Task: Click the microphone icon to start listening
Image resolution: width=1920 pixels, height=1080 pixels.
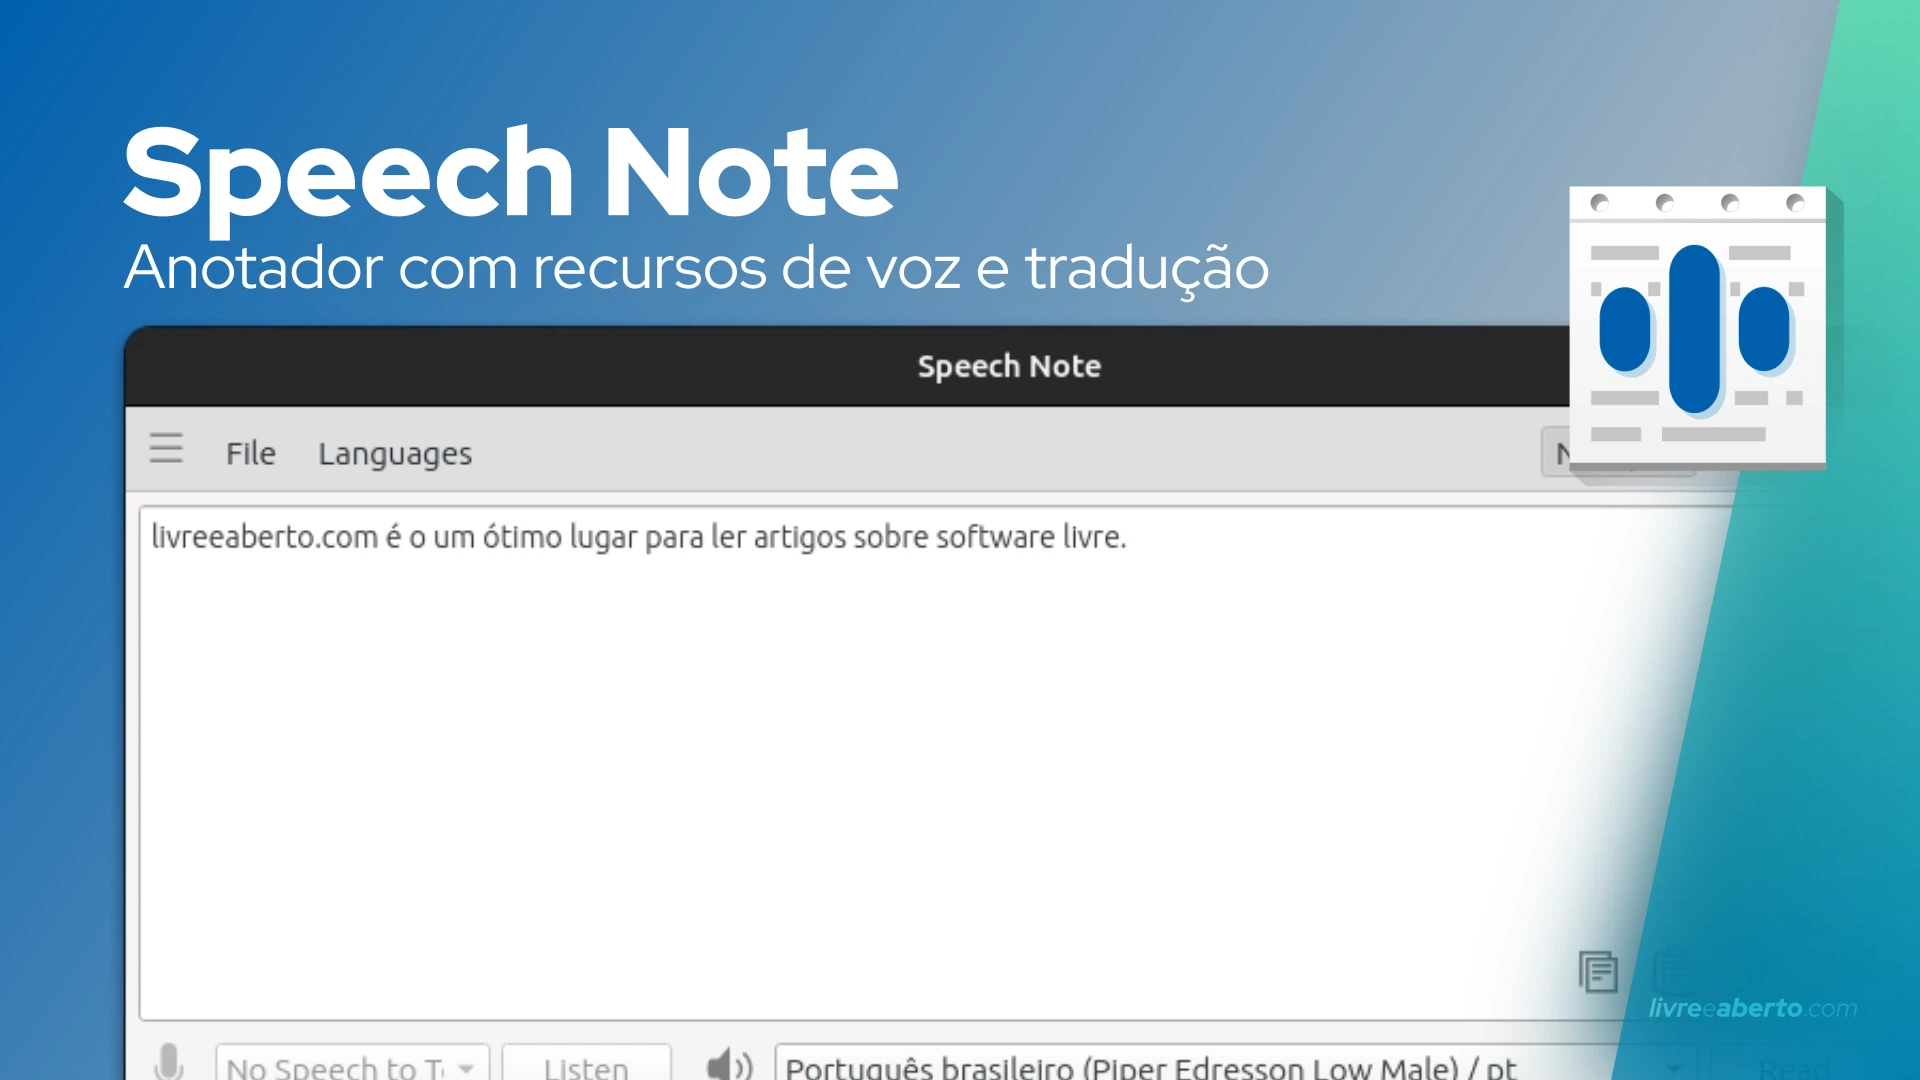Action: (x=169, y=1065)
